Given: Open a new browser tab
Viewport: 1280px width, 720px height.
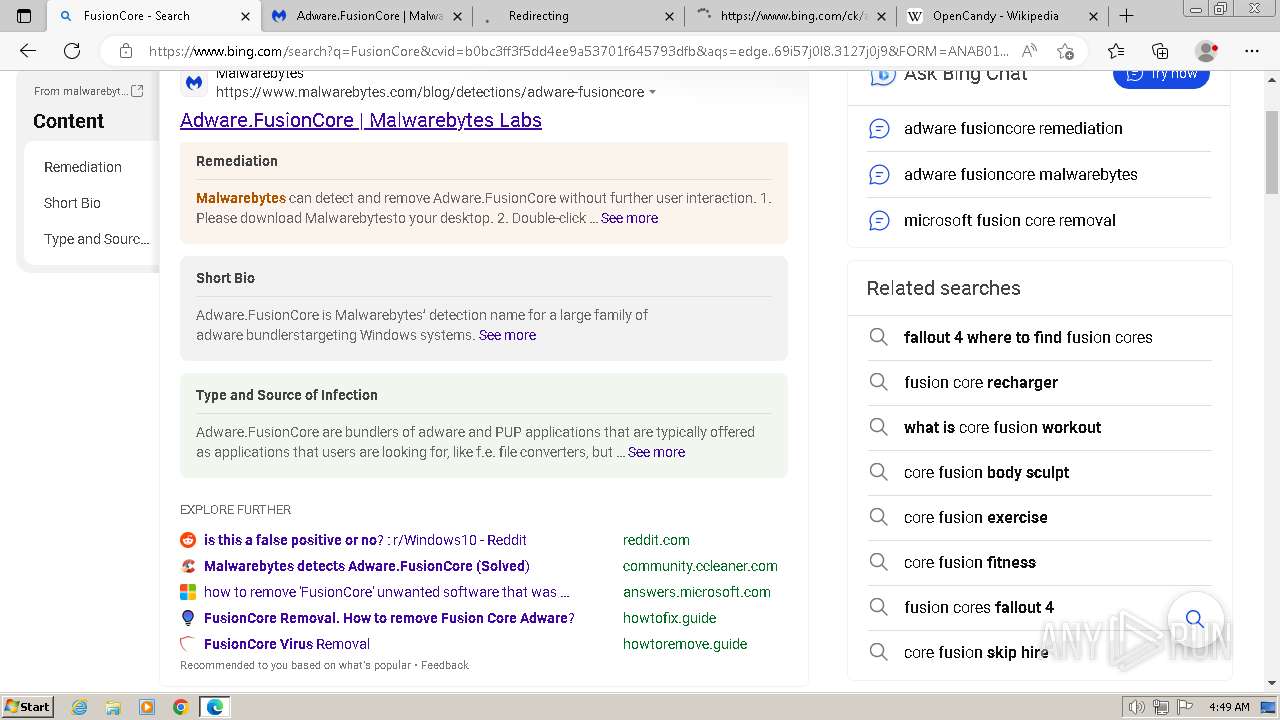Looking at the screenshot, I should (1126, 16).
